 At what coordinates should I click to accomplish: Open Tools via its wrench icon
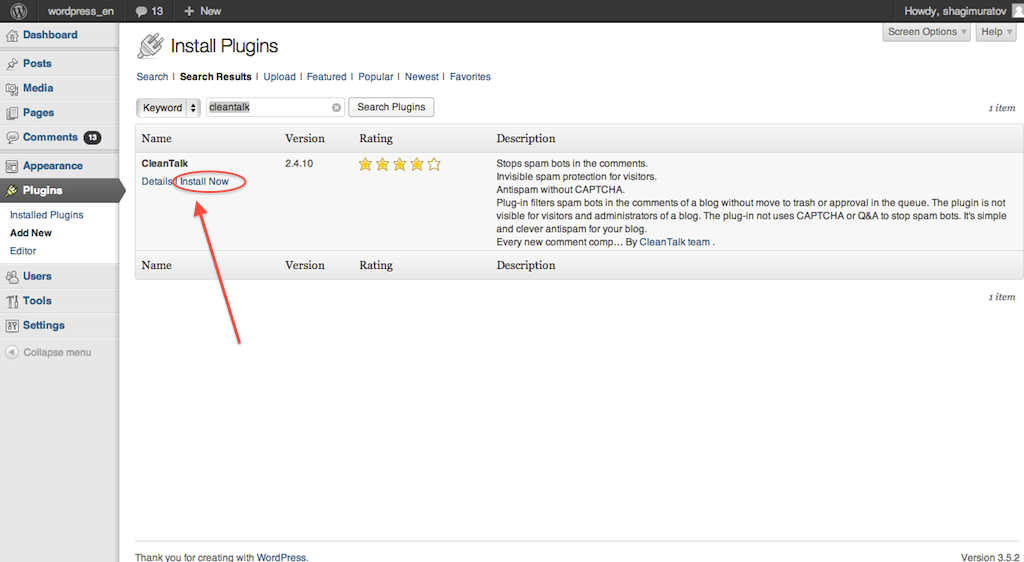point(12,301)
